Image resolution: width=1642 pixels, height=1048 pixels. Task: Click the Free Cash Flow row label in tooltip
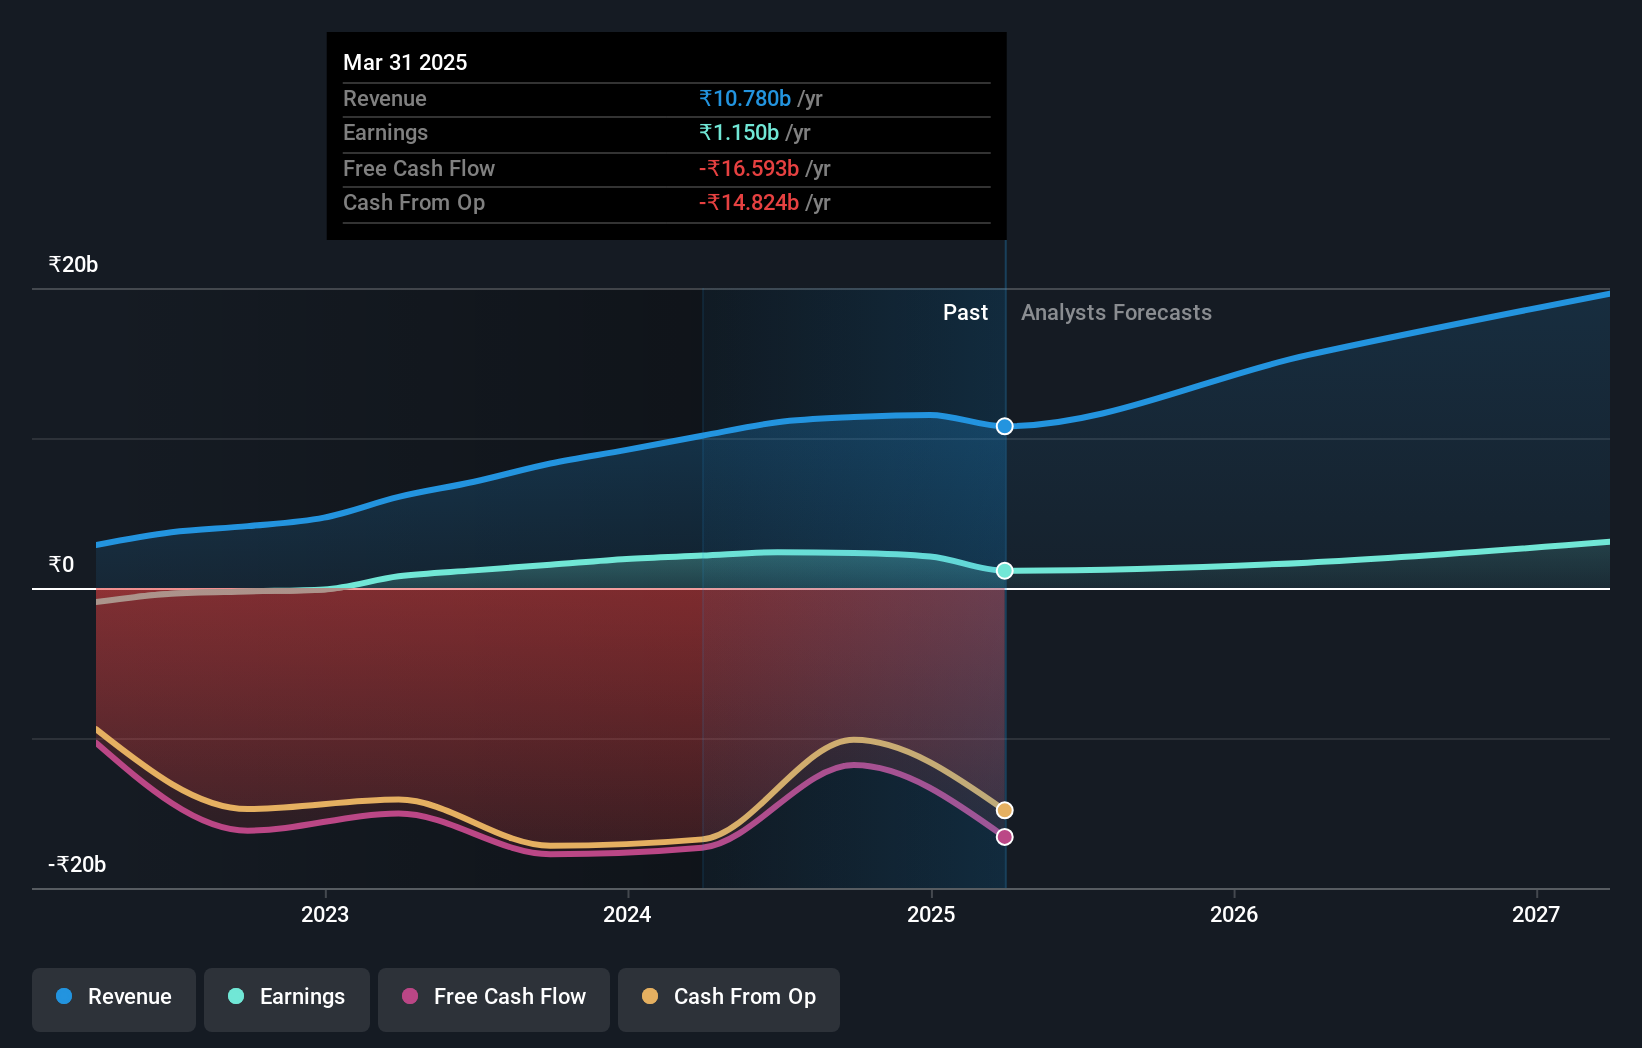(x=419, y=168)
